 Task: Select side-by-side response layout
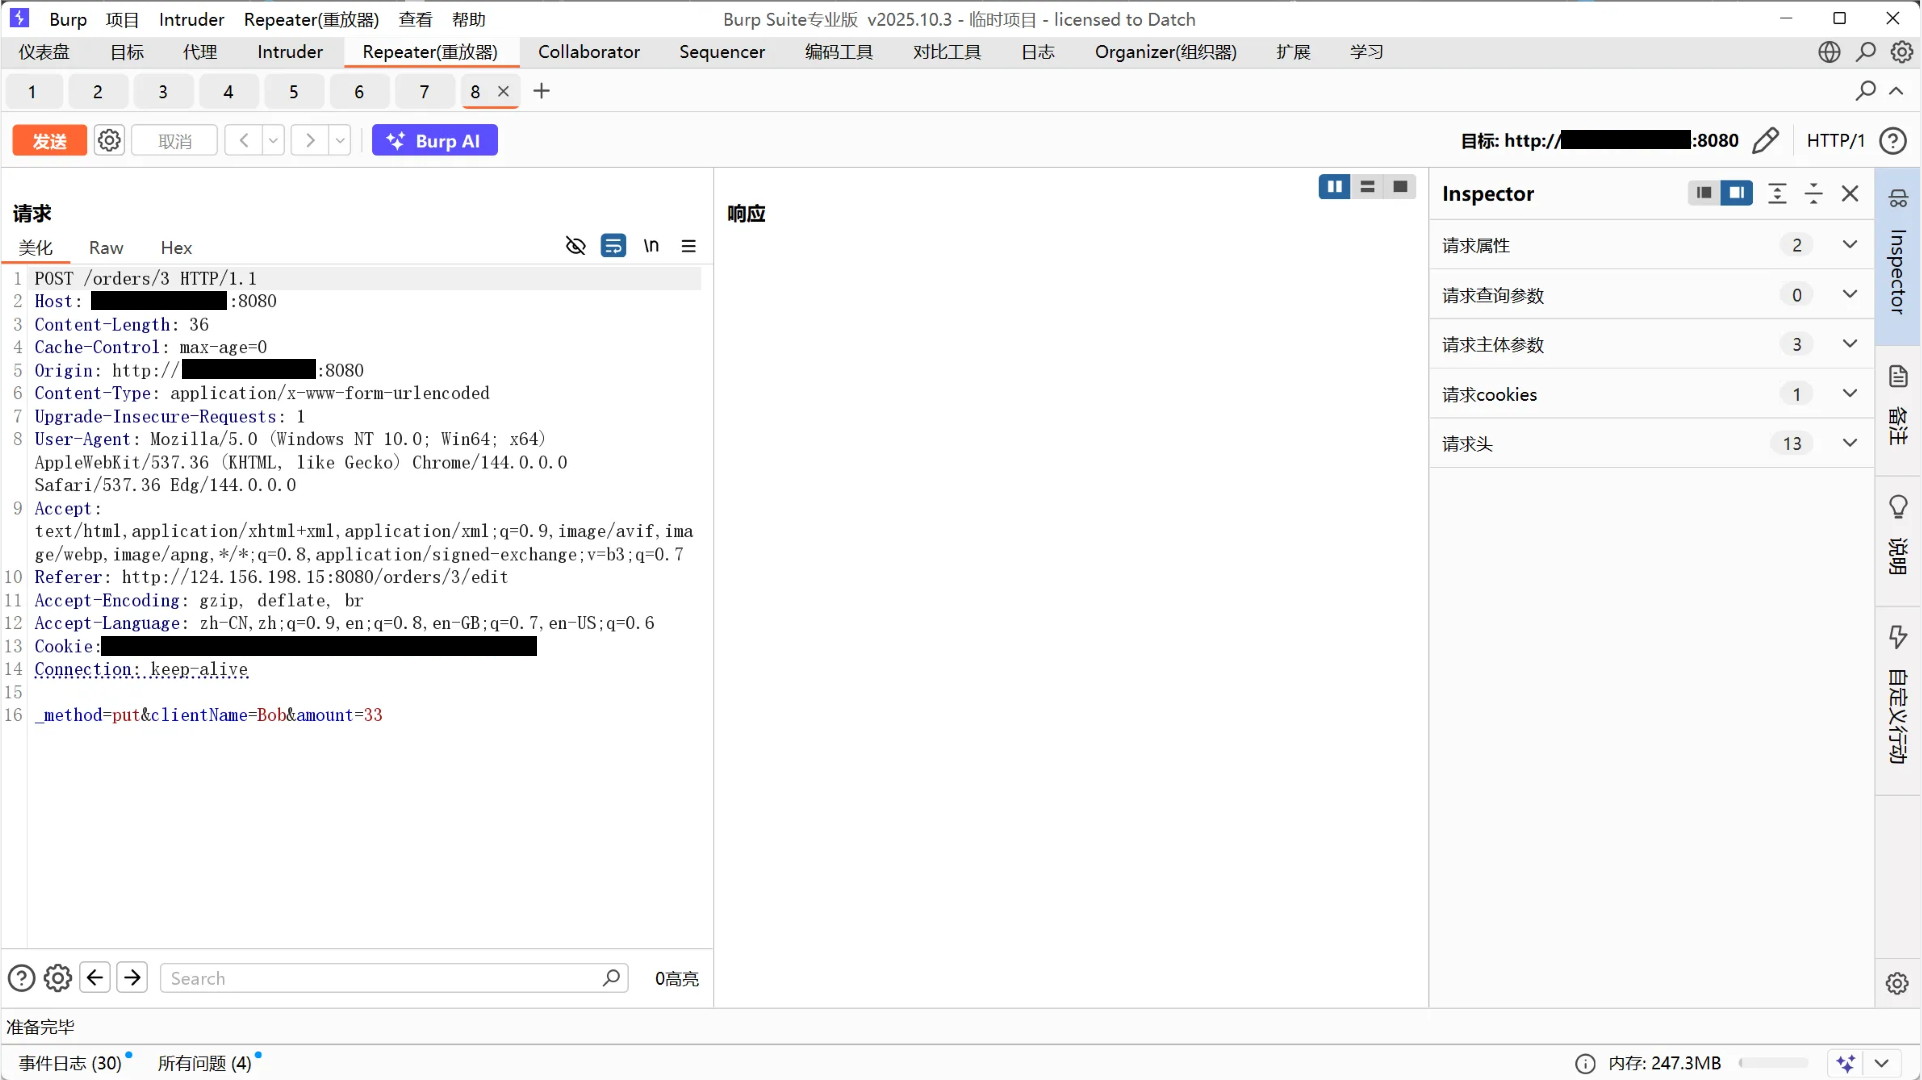click(x=1335, y=187)
